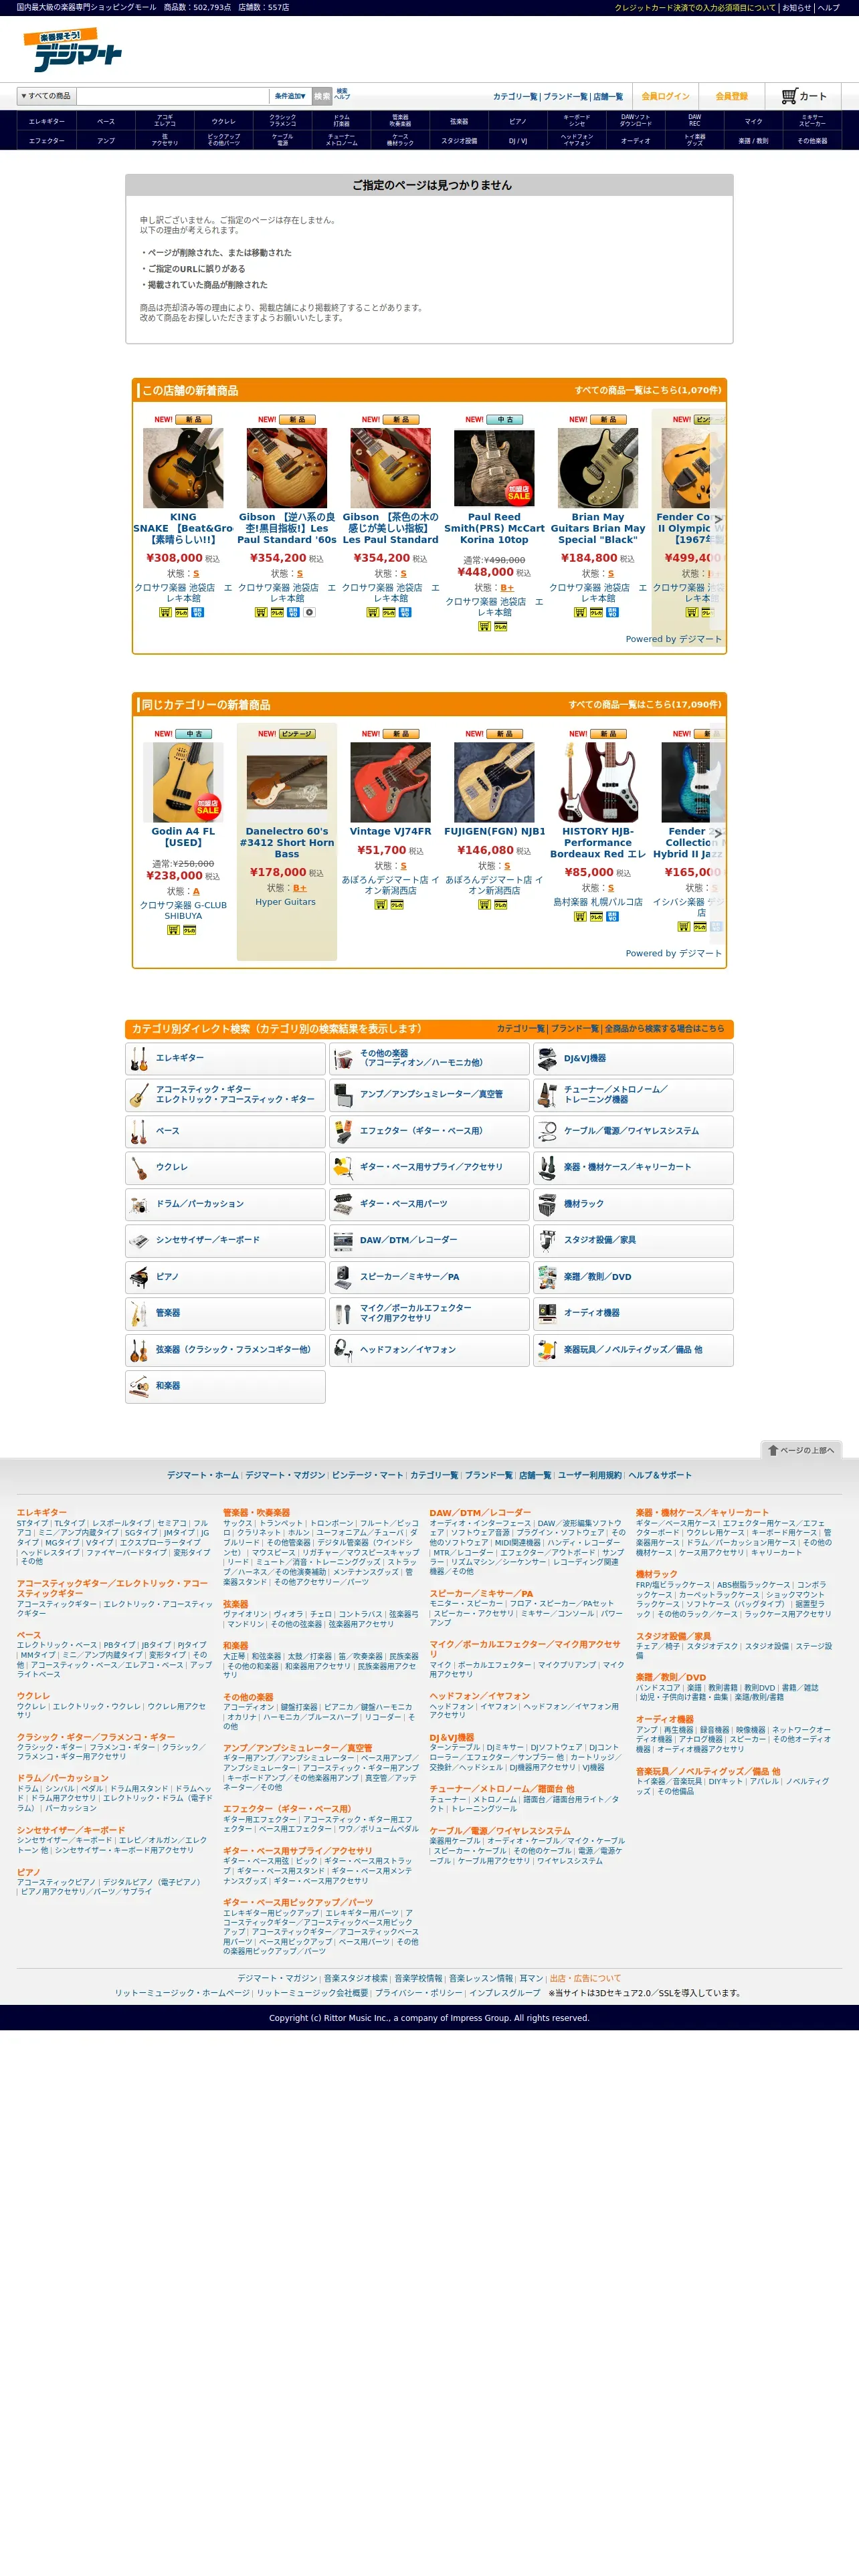Open 管楽器 category button
This screenshot has height=2576, width=859.
[x=225, y=1313]
